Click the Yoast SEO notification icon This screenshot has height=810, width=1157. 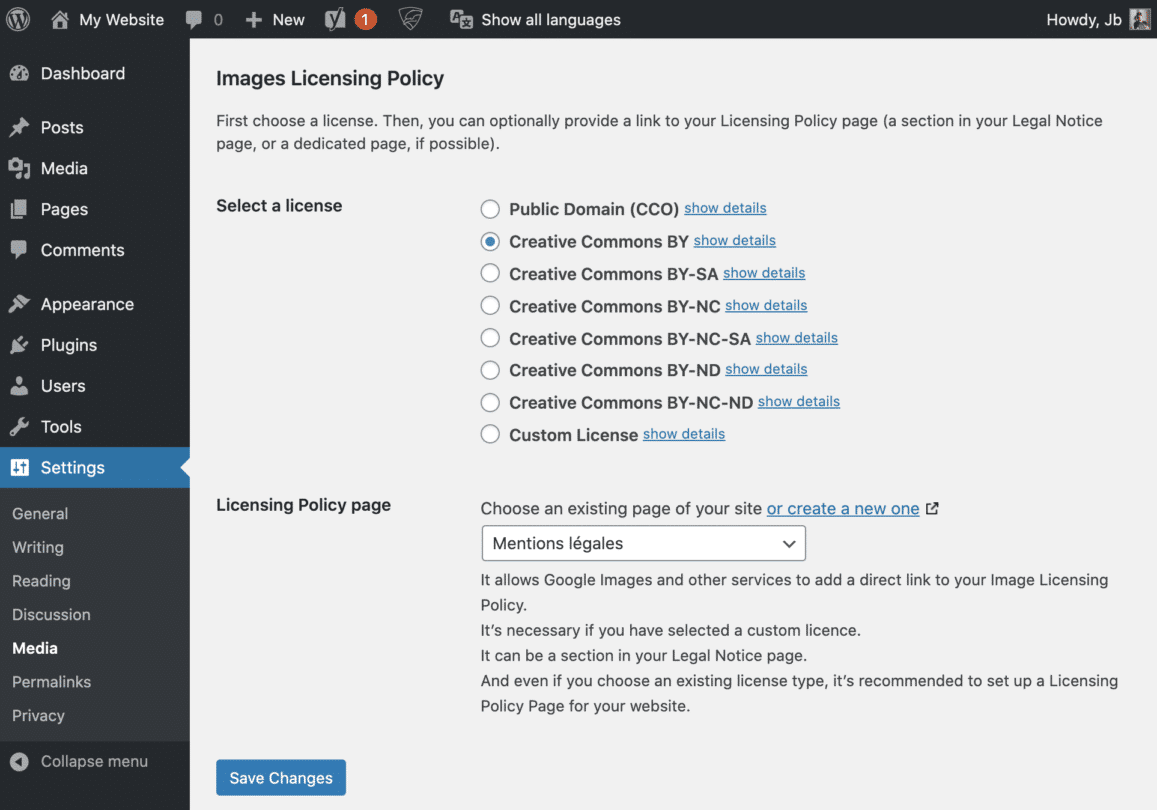(336, 19)
